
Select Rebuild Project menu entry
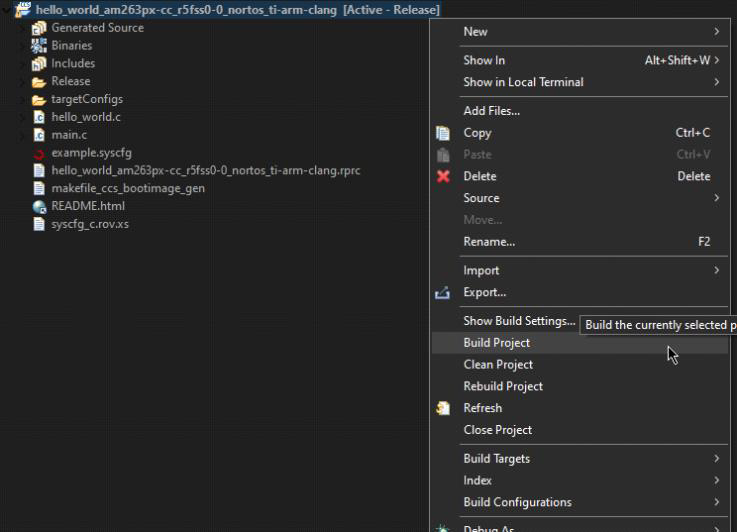(503, 386)
